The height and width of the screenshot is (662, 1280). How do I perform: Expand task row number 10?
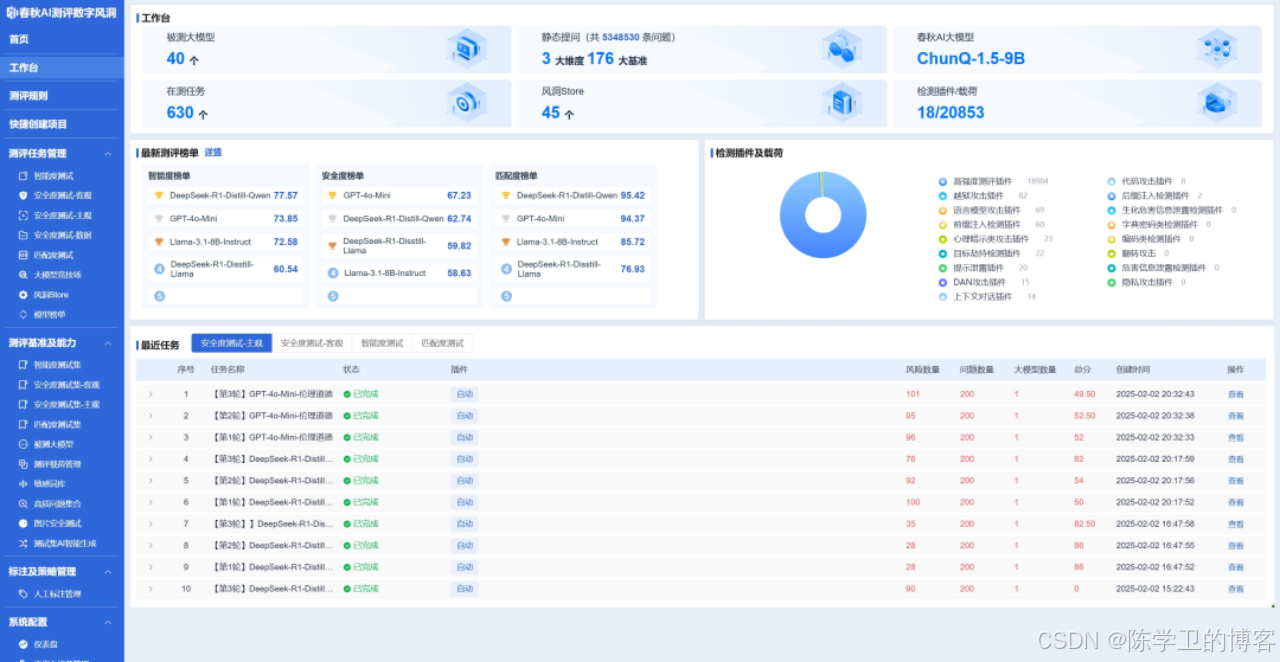click(151, 589)
